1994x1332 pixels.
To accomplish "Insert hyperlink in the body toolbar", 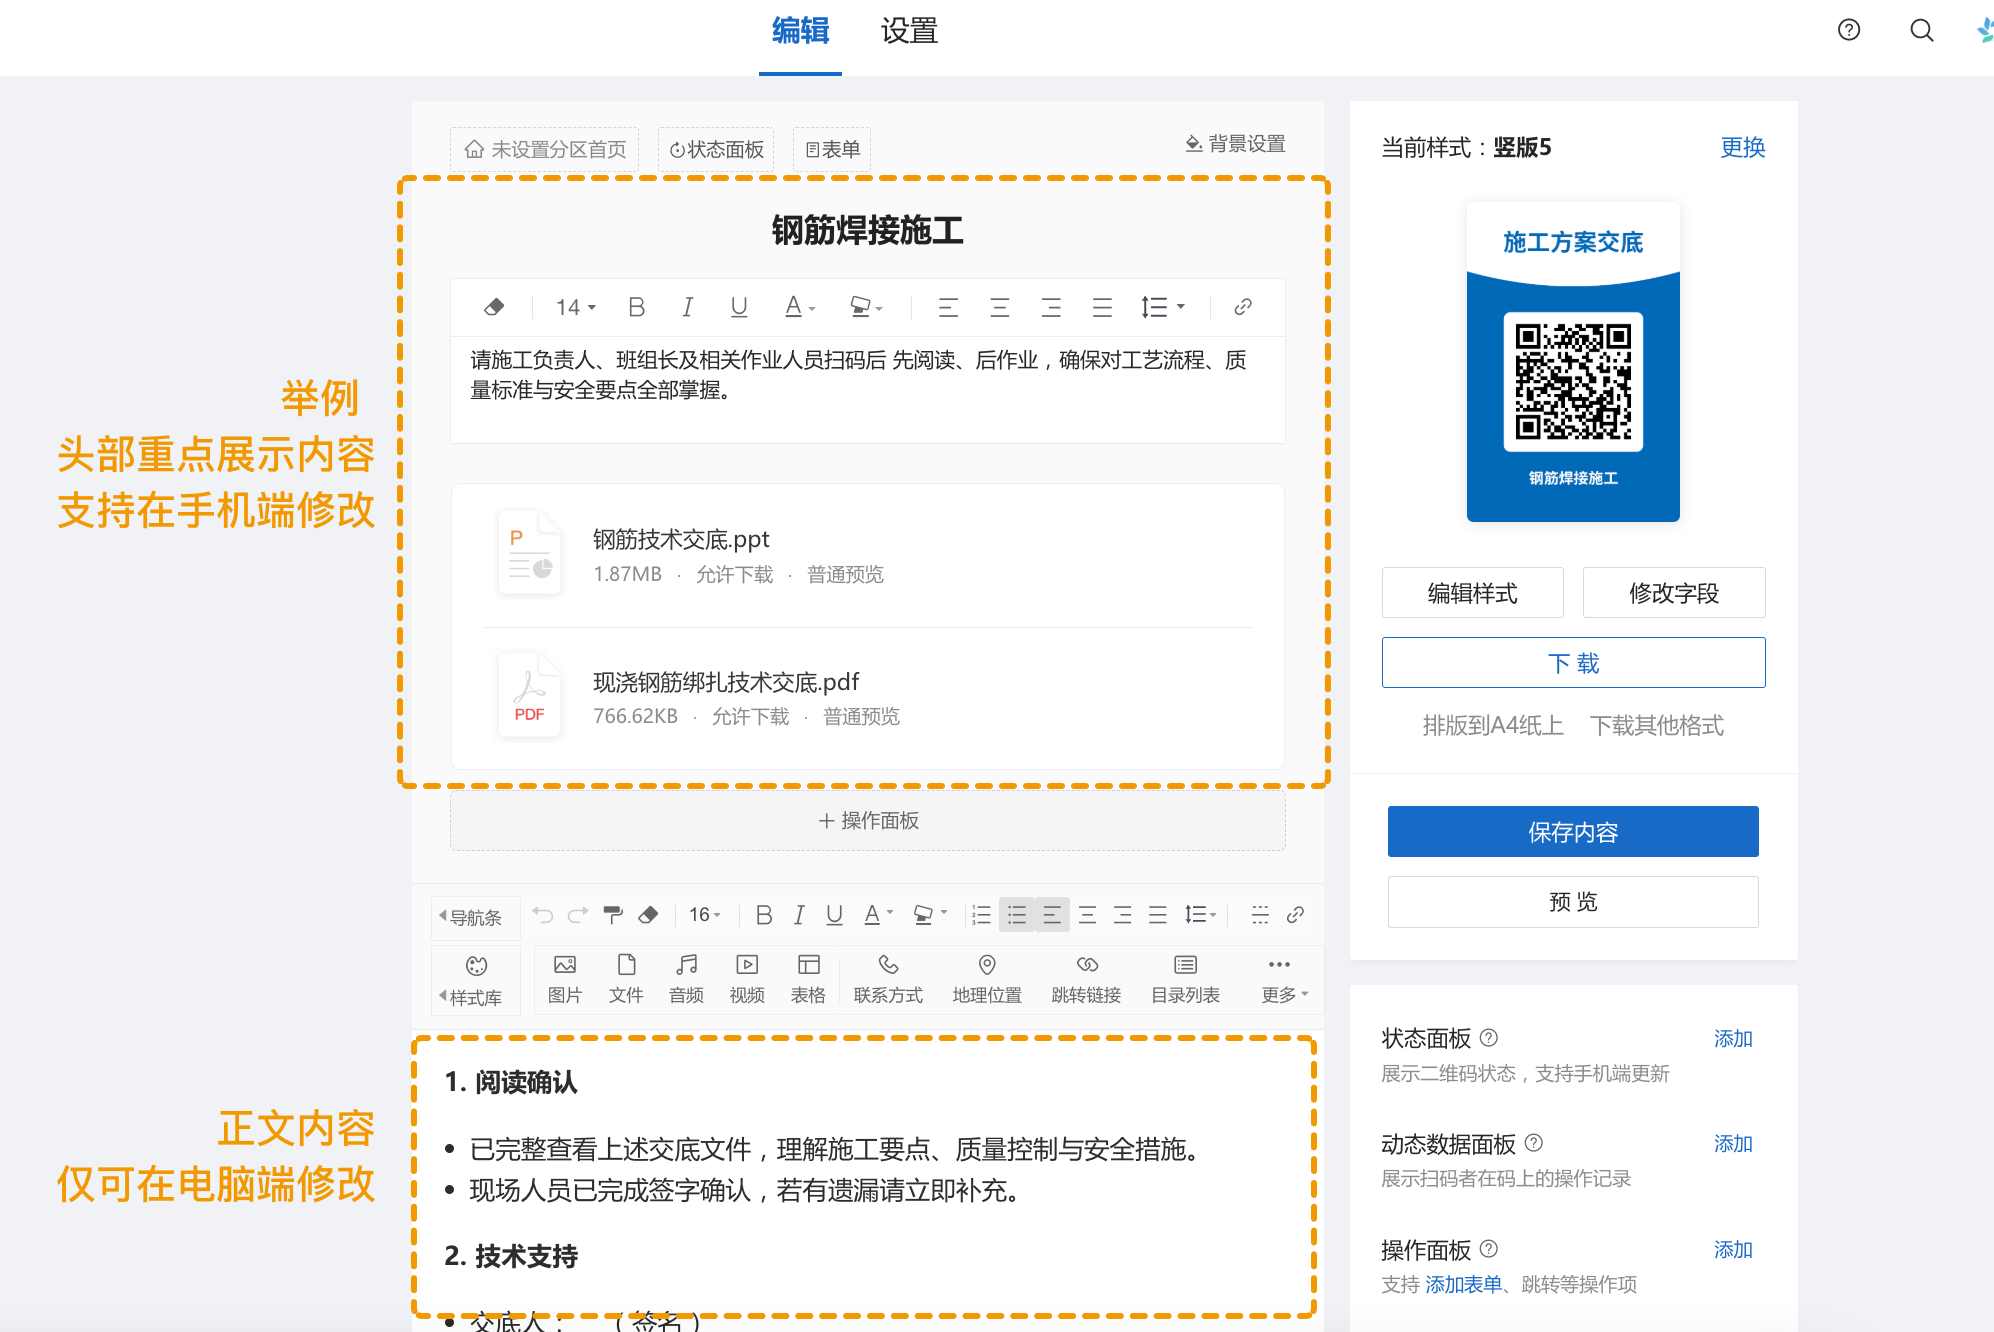I will point(1295,914).
